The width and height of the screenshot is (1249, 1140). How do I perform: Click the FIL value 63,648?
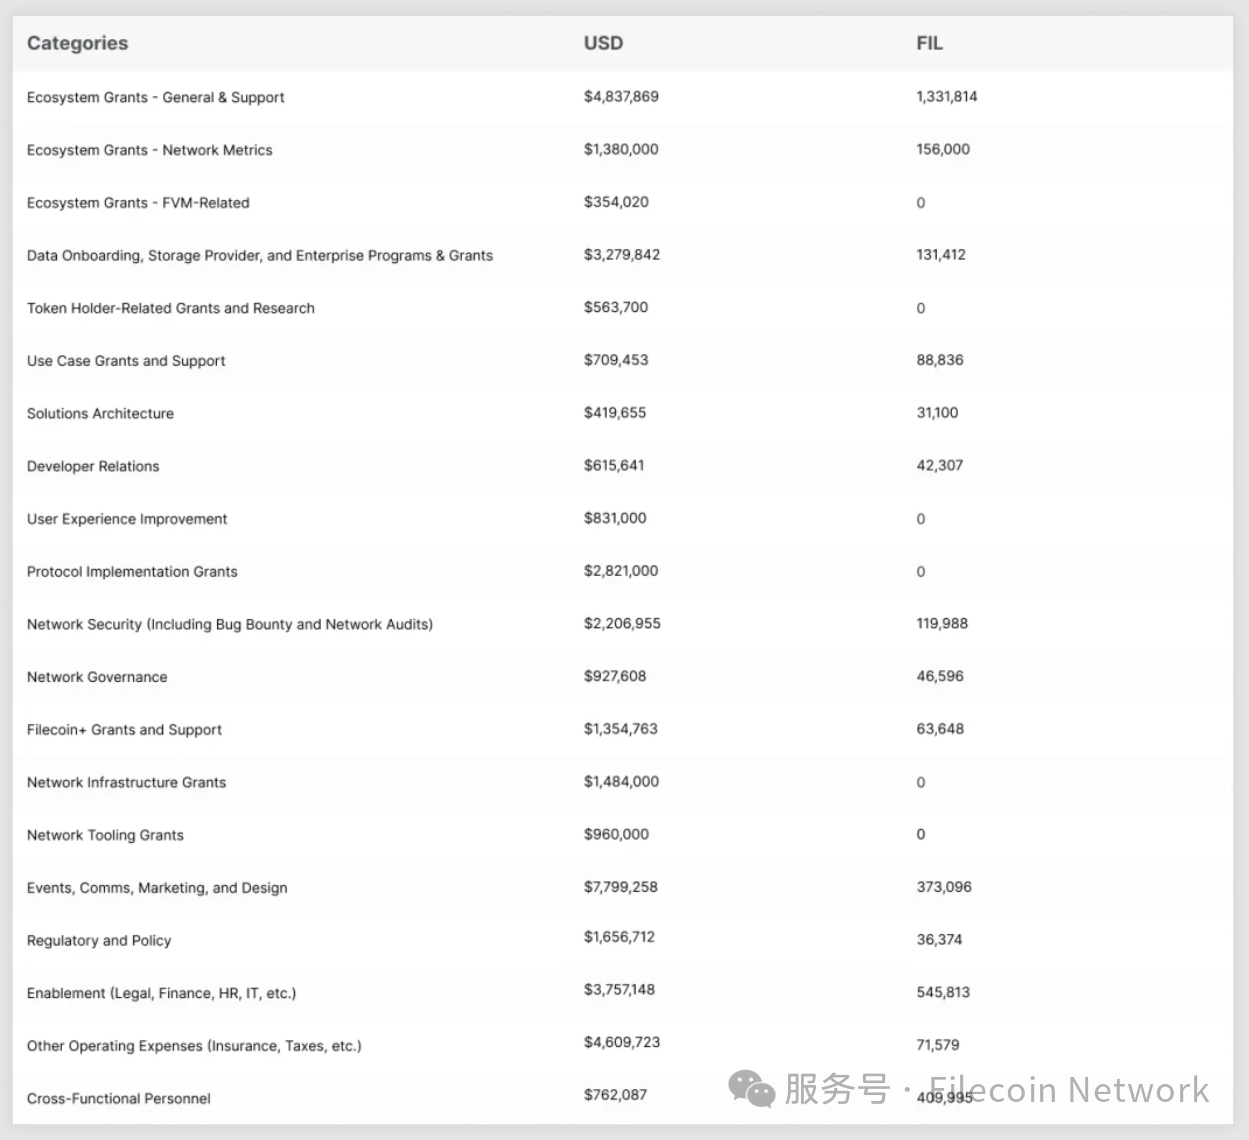[x=940, y=729]
